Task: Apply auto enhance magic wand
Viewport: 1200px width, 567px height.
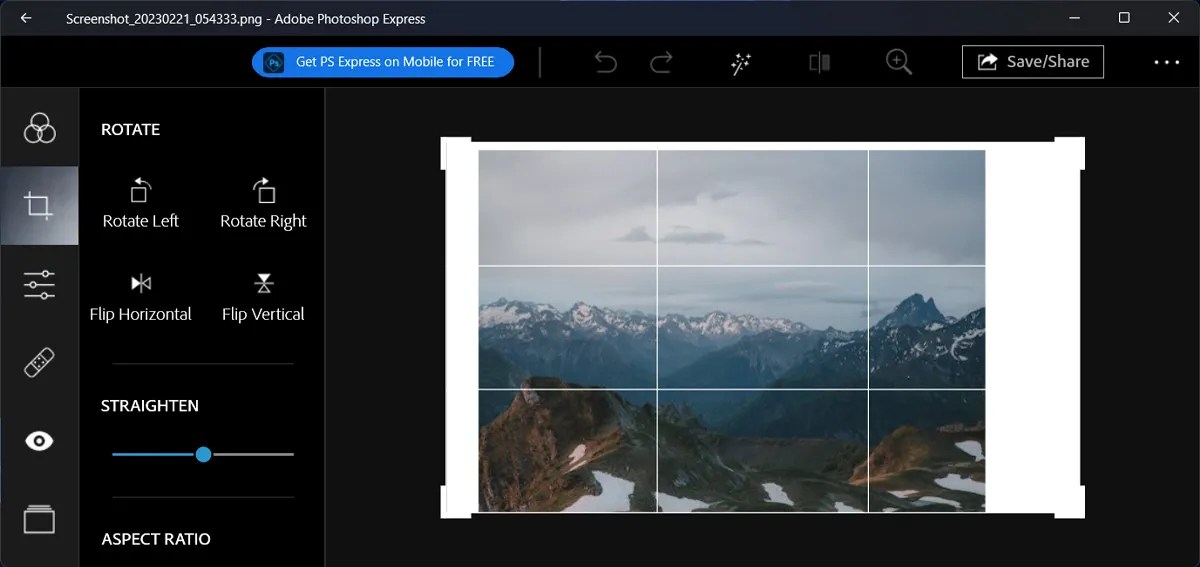Action: point(741,63)
